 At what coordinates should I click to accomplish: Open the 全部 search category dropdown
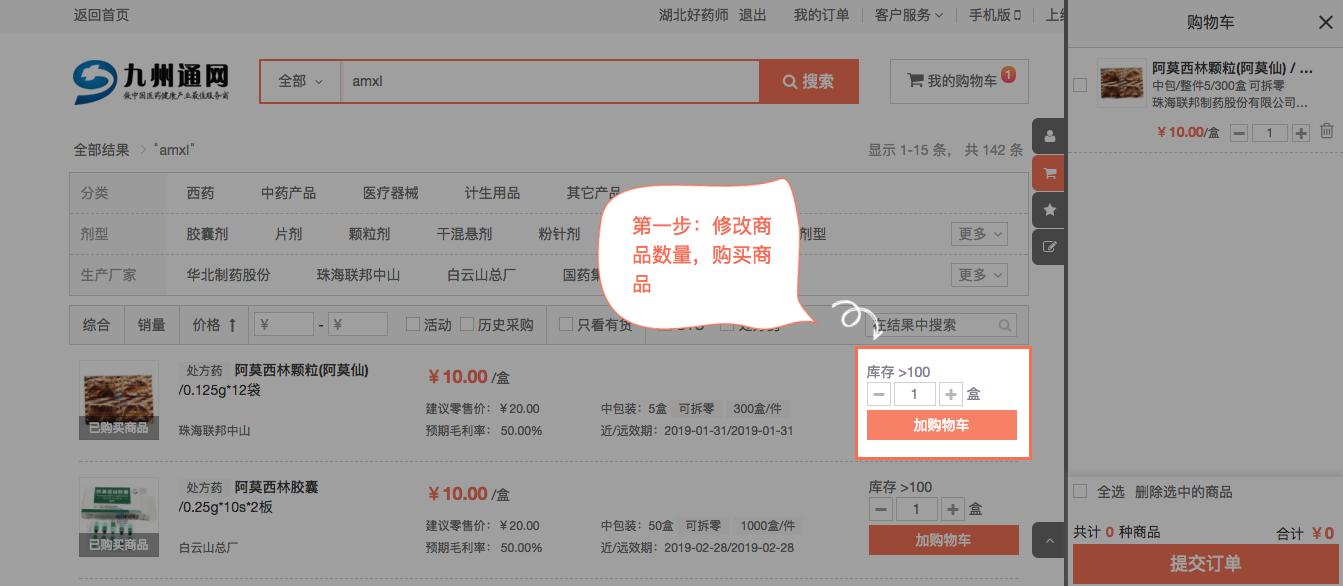click(x=300, y=81)
